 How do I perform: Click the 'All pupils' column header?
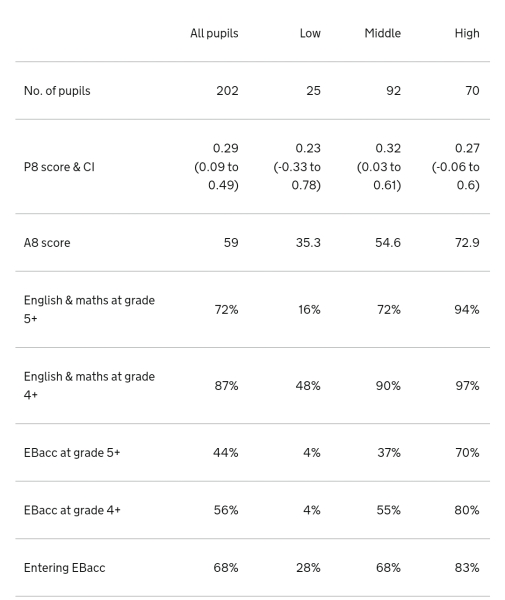pyautogui.click(x=214, y=33)
